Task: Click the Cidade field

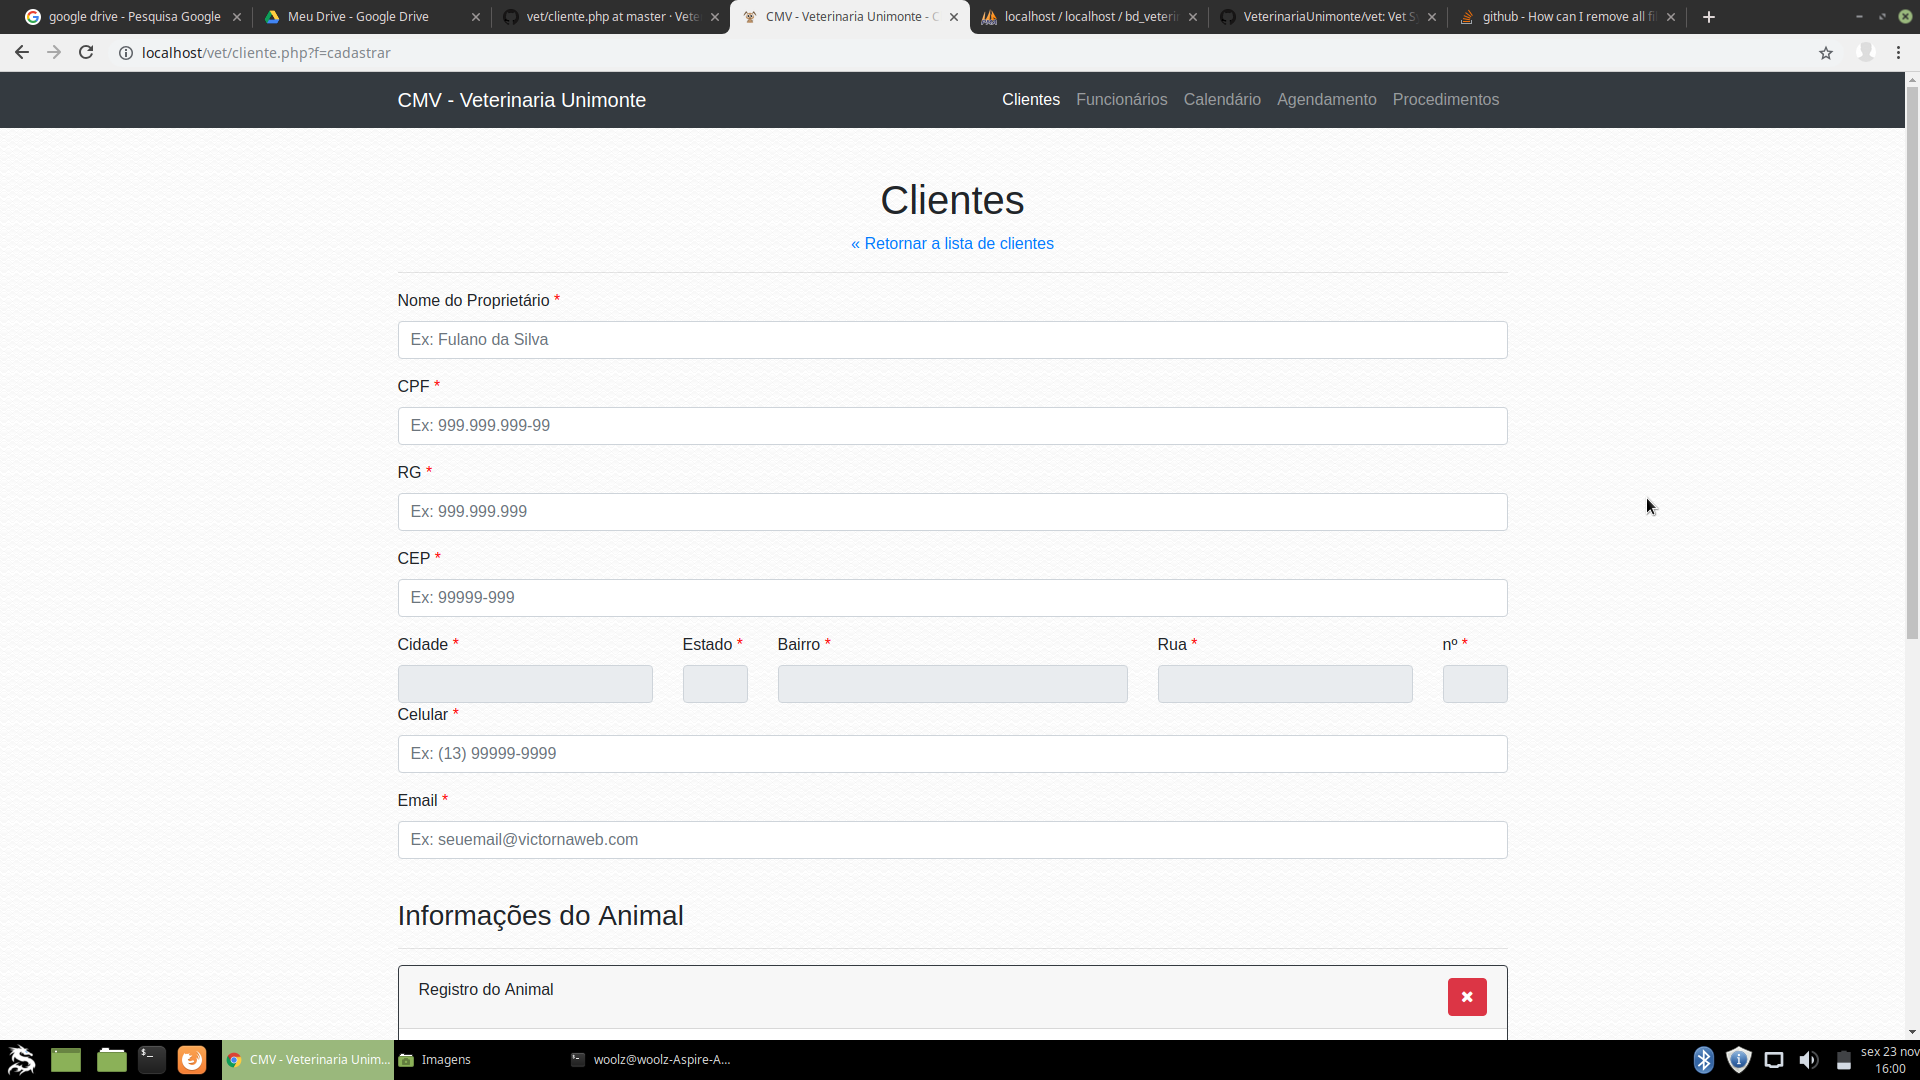Action: click(x=525, y=684)
